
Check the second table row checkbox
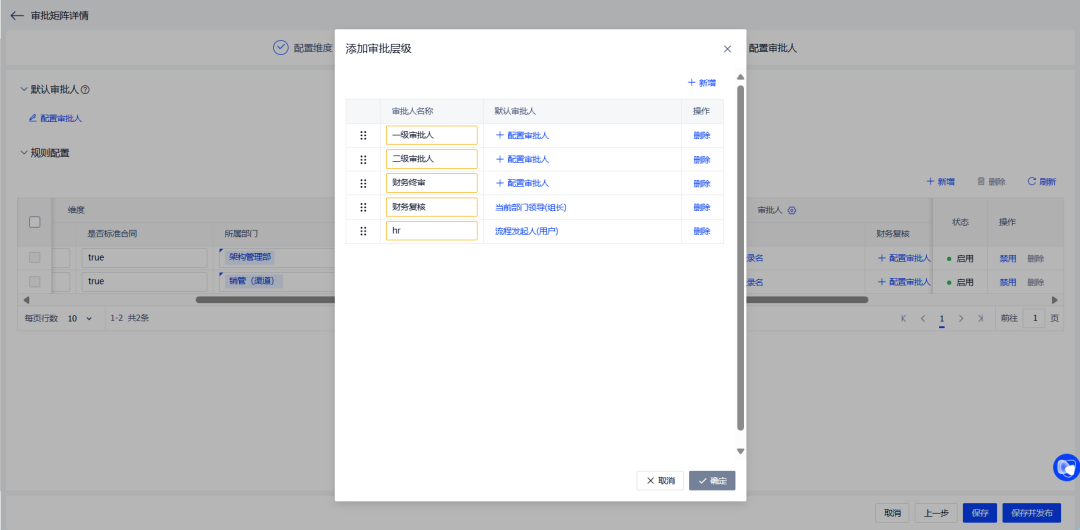34,282
